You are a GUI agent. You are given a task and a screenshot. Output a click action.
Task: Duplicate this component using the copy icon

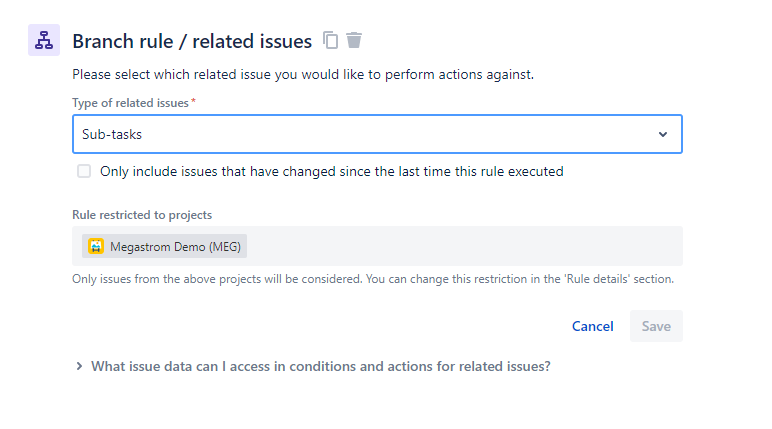(x=330, y=40)
